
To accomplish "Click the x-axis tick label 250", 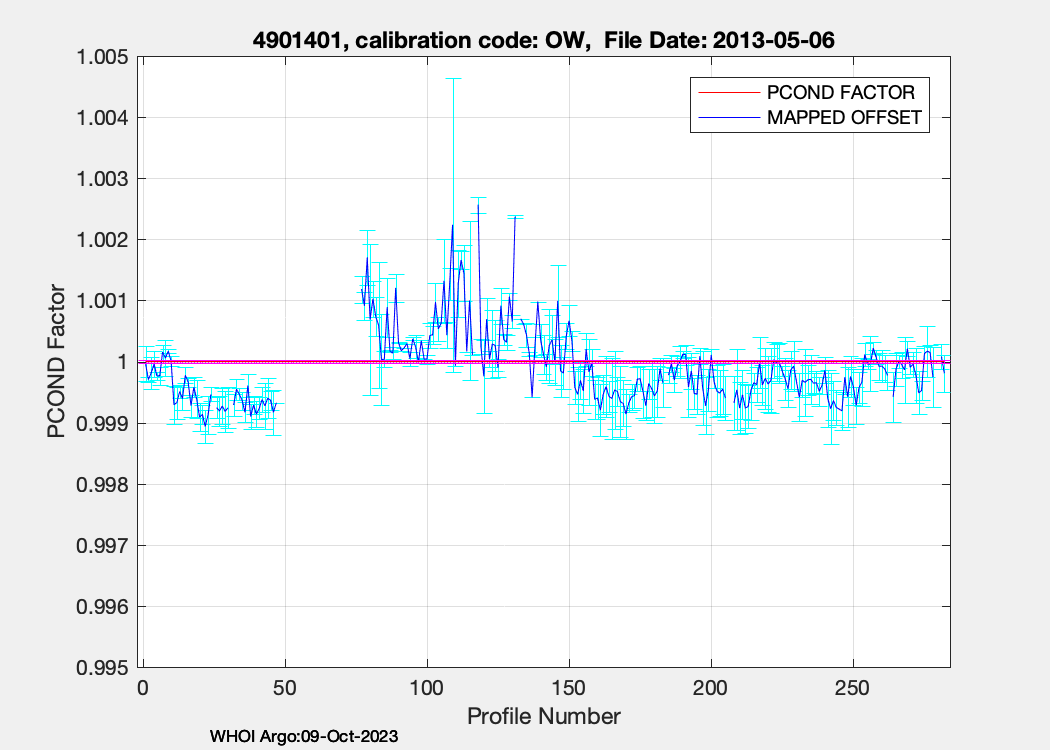I will [853, 688].
